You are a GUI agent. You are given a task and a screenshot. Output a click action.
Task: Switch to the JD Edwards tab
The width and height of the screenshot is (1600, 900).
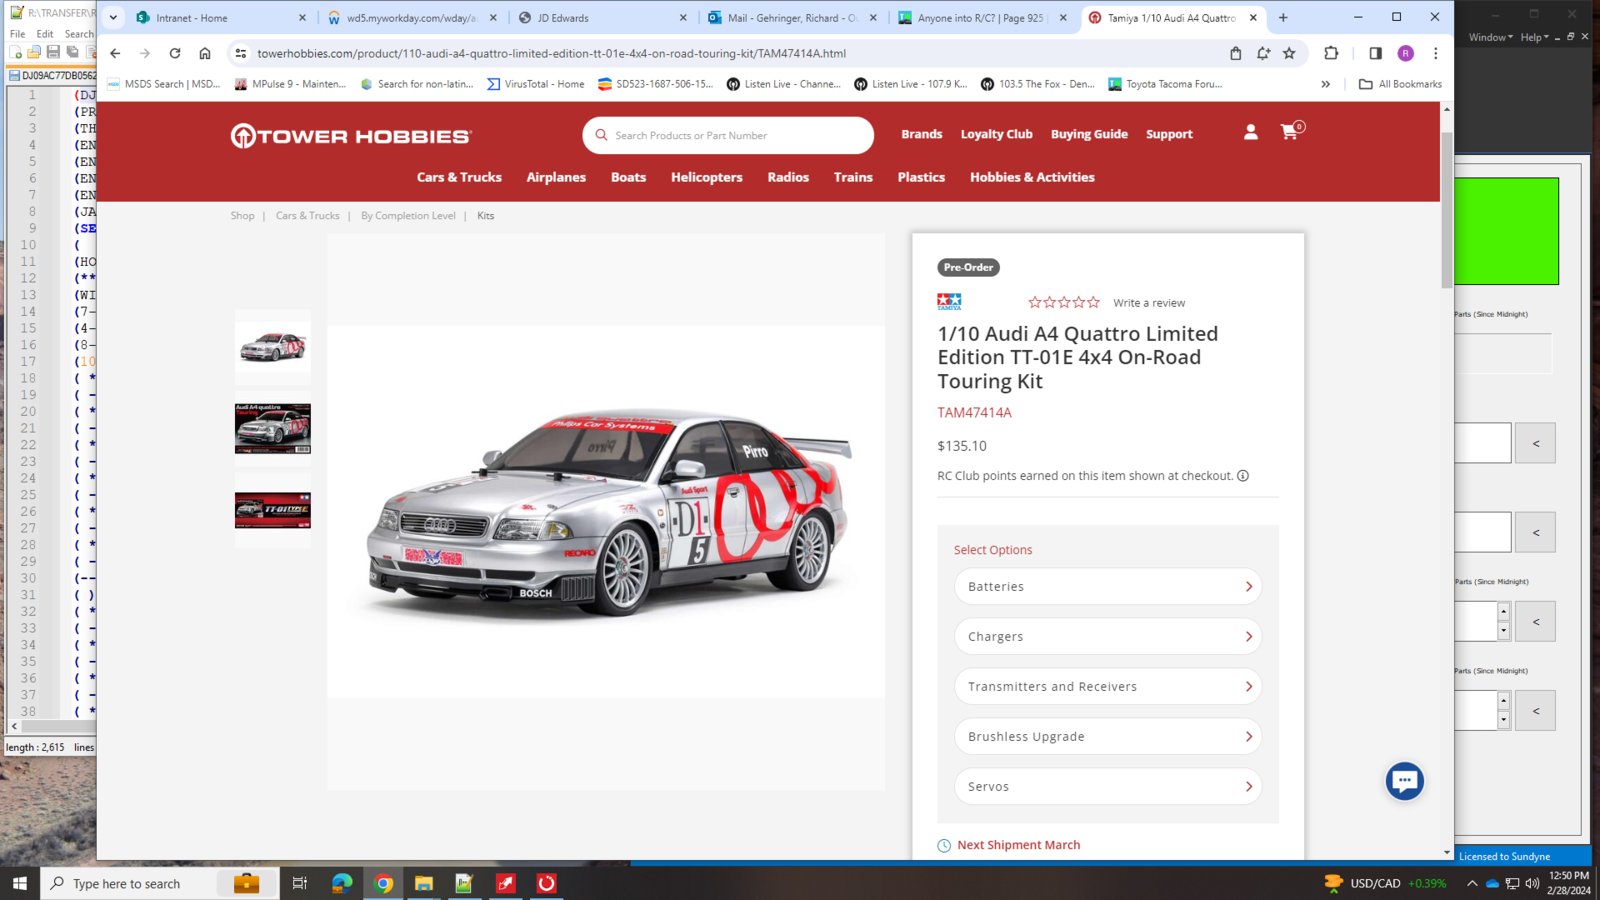pos(603,18)
